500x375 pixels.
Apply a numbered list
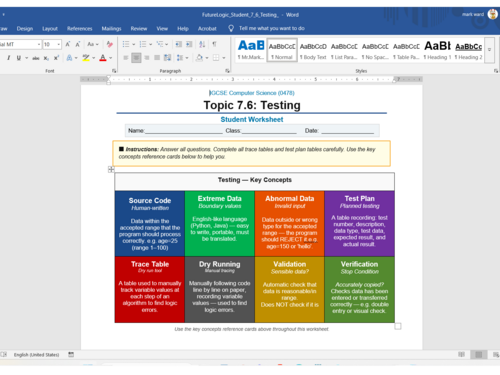click(143, 44)
